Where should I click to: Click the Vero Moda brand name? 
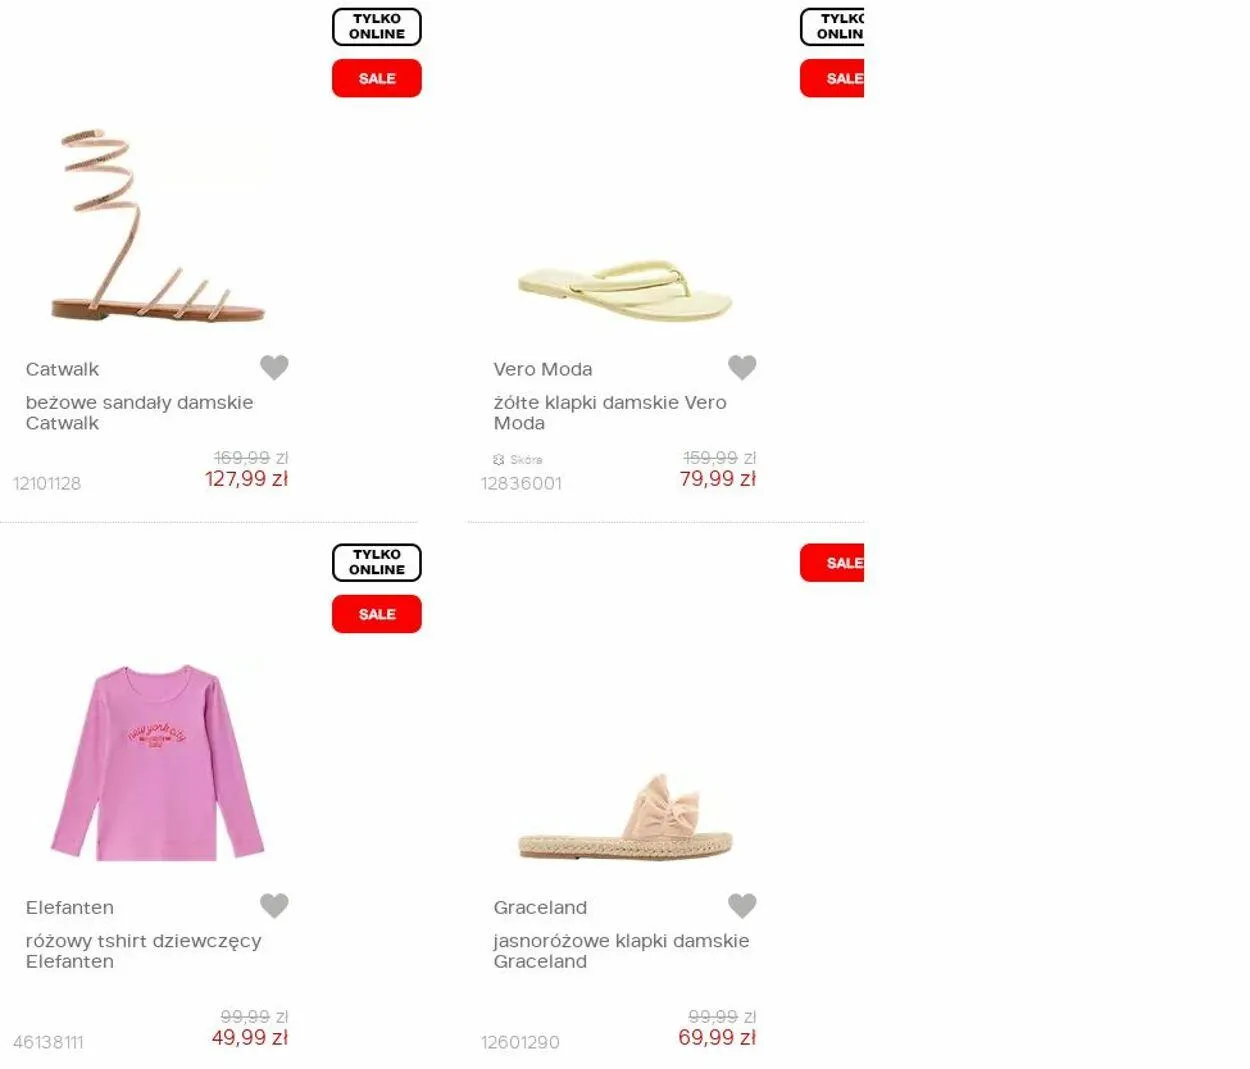(543, 369)
